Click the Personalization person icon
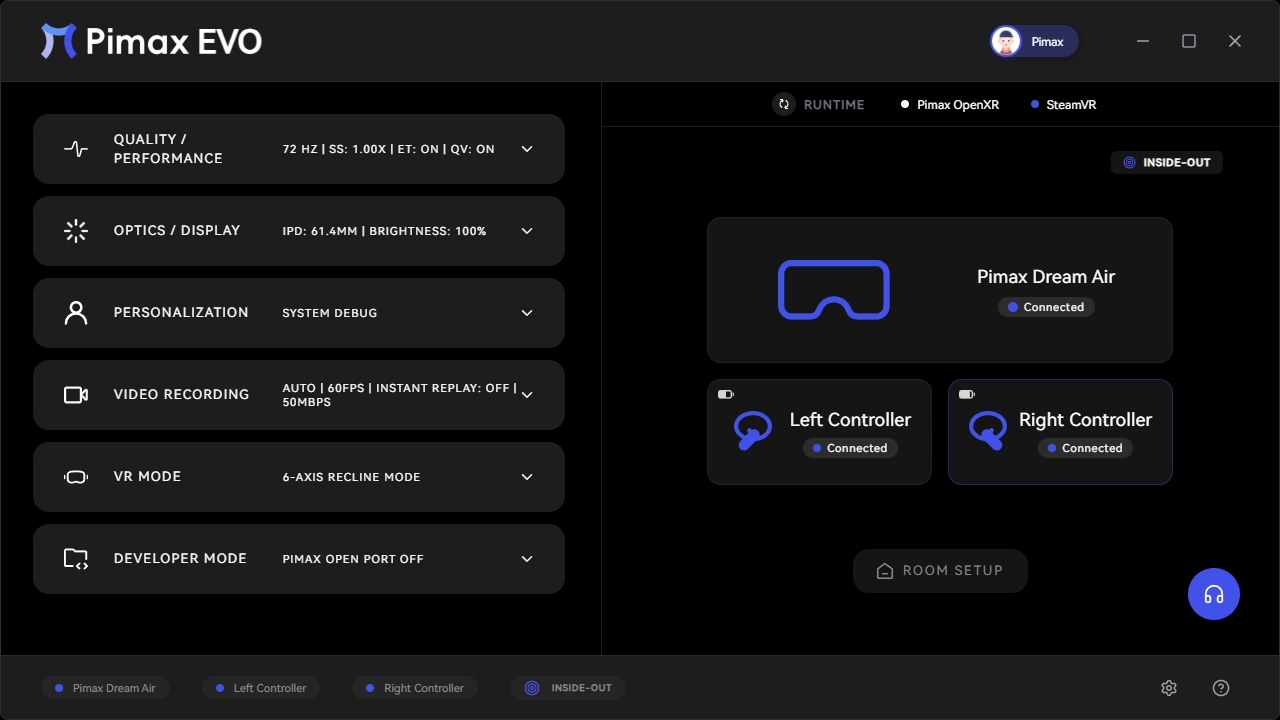 [76, 313]
